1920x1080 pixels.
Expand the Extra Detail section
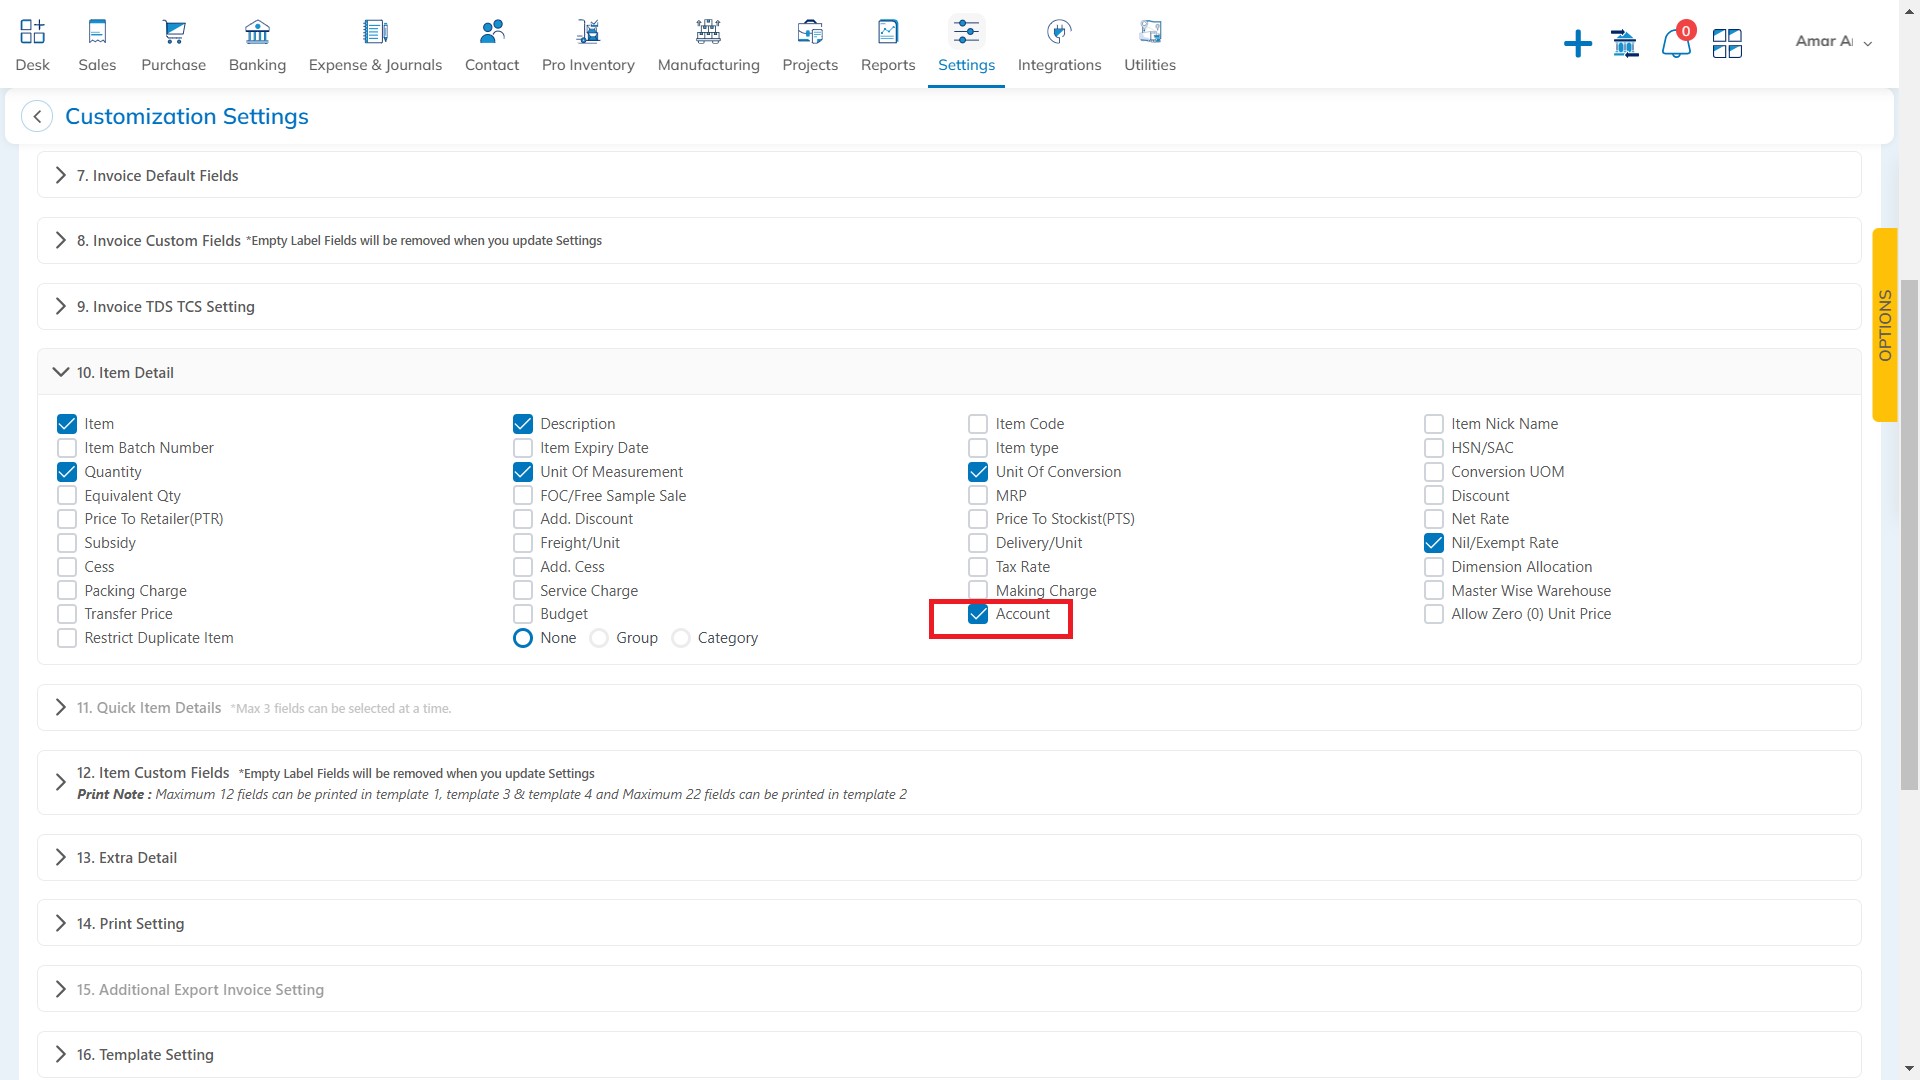click(x=59, y=857)
